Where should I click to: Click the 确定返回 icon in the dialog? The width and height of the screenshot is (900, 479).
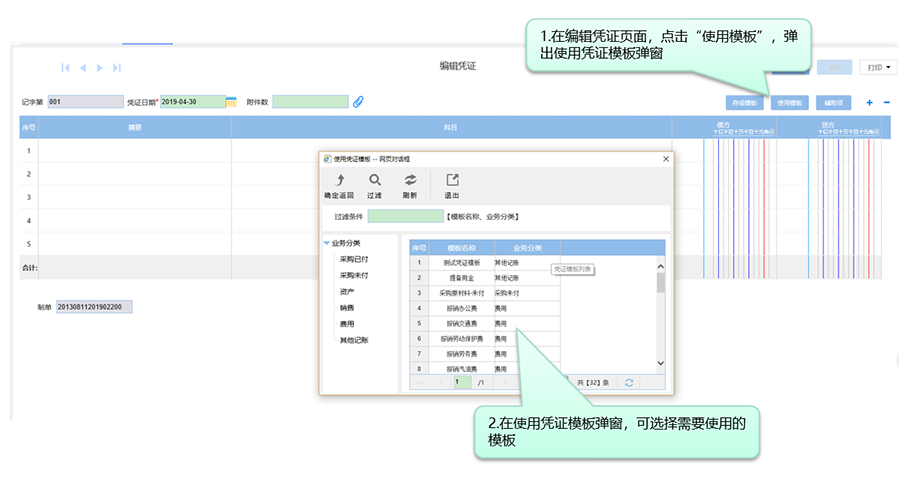[338, 180]
